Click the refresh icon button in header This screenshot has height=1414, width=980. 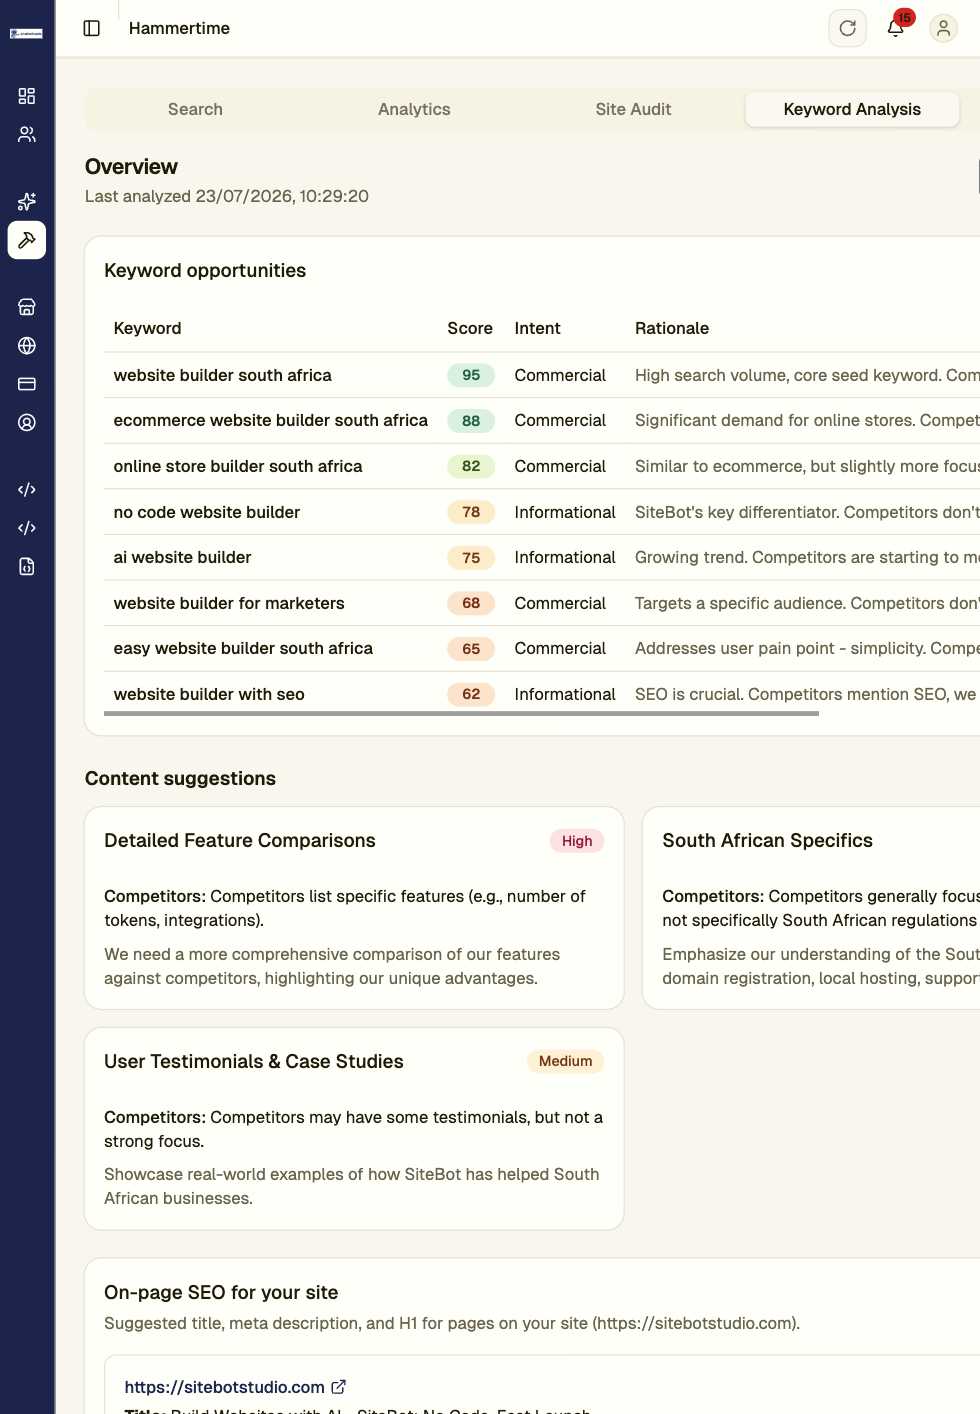[x=848, y=28]
